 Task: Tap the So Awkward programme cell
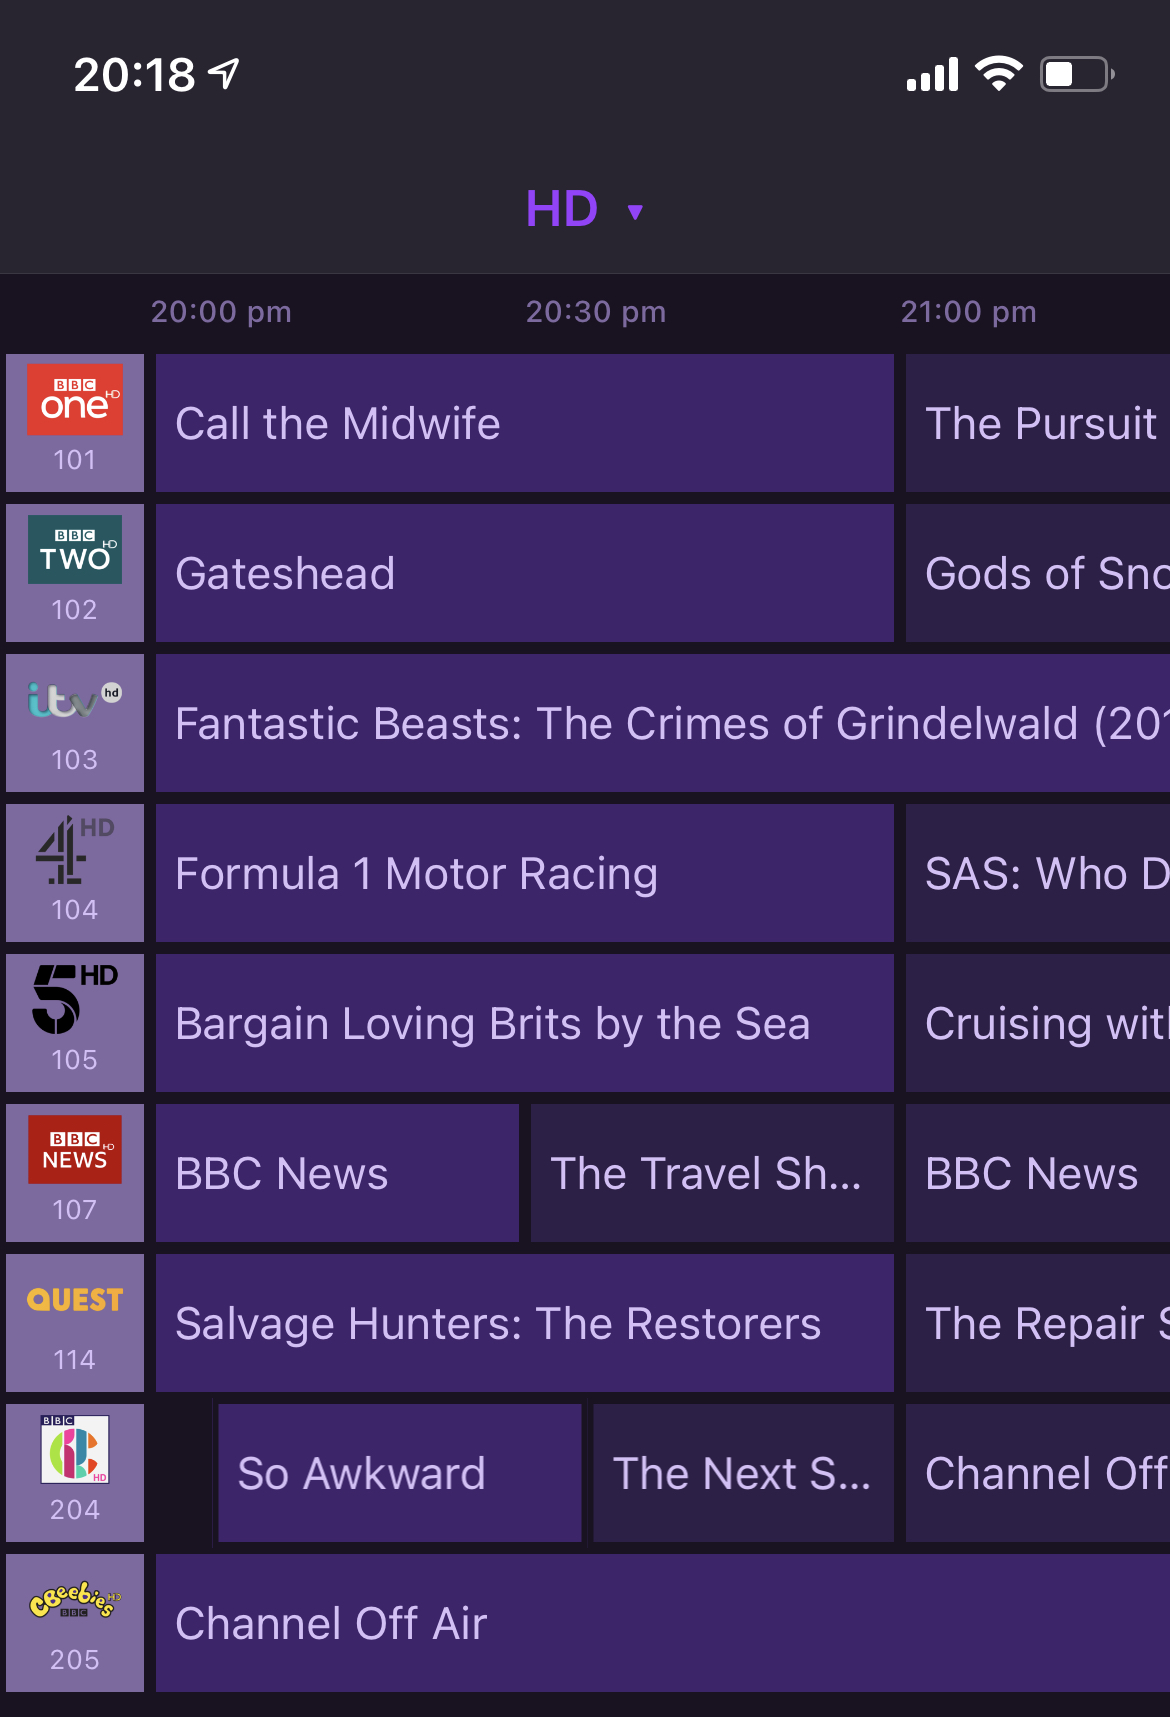point(399,1473)
